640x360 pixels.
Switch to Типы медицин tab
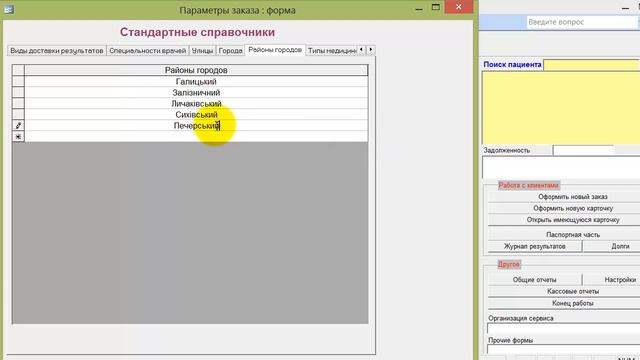pos(332,51)
